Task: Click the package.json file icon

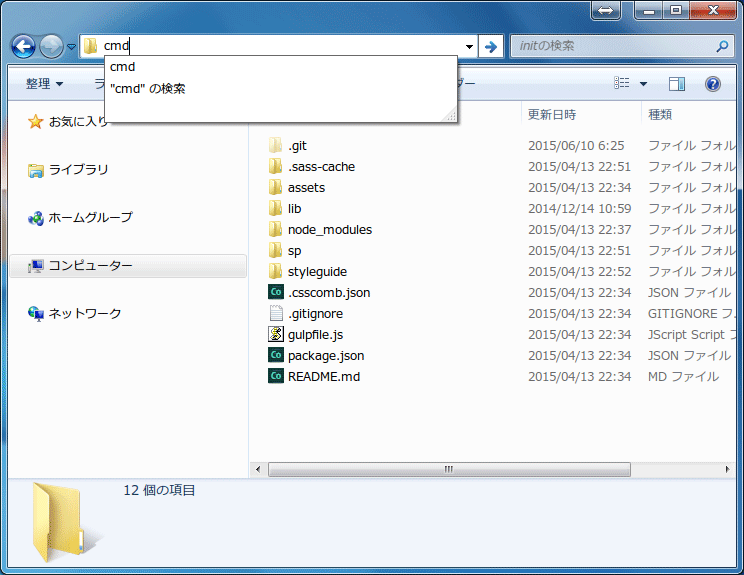Action: tap(276, 355)
